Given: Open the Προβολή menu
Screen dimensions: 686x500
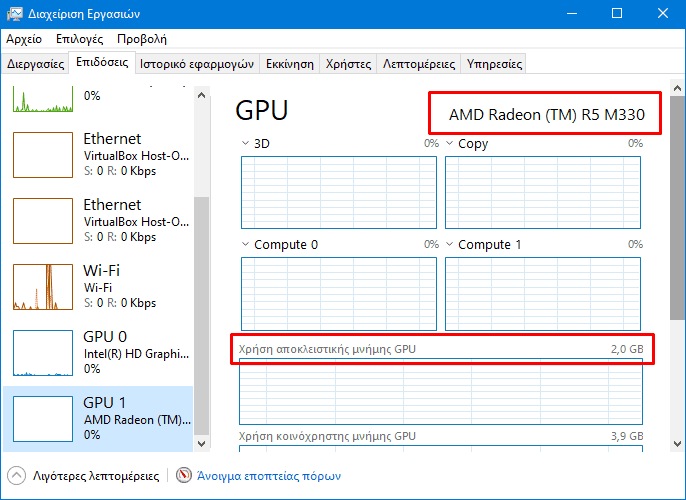Looking at the screenshot, I should pos(142,39).
